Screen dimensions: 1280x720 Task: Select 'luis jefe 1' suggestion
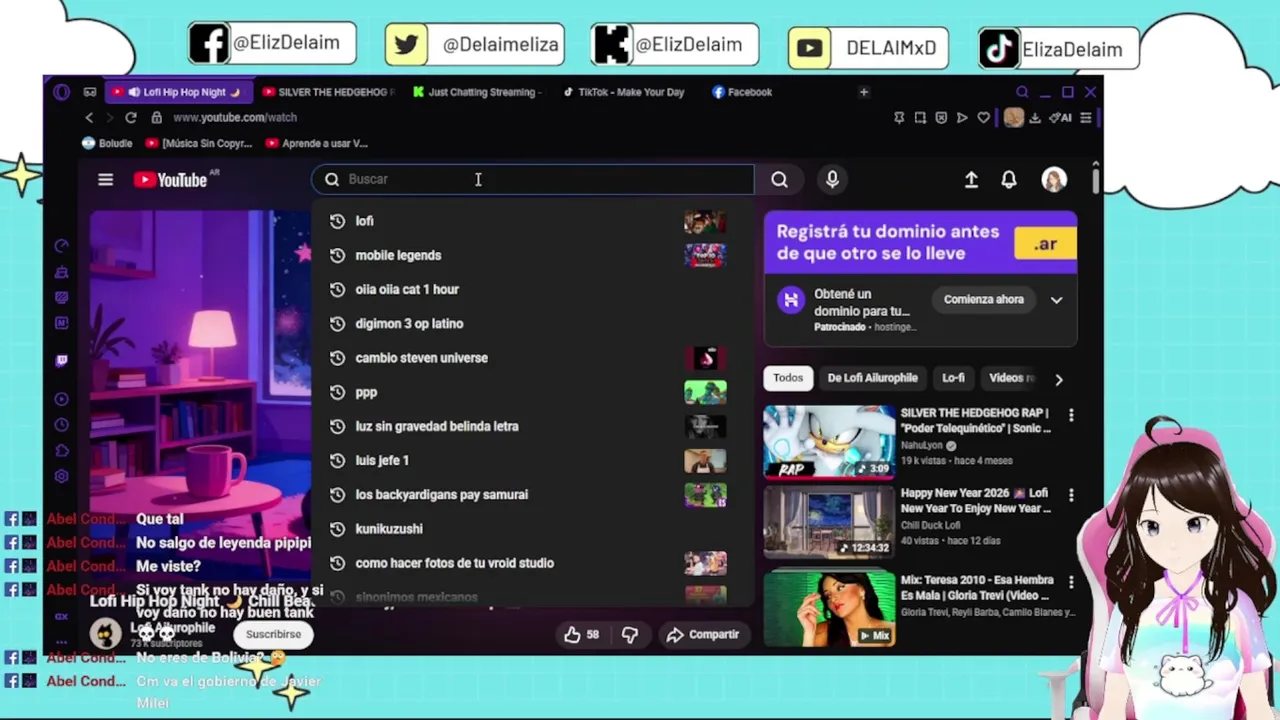coord(532,461)
